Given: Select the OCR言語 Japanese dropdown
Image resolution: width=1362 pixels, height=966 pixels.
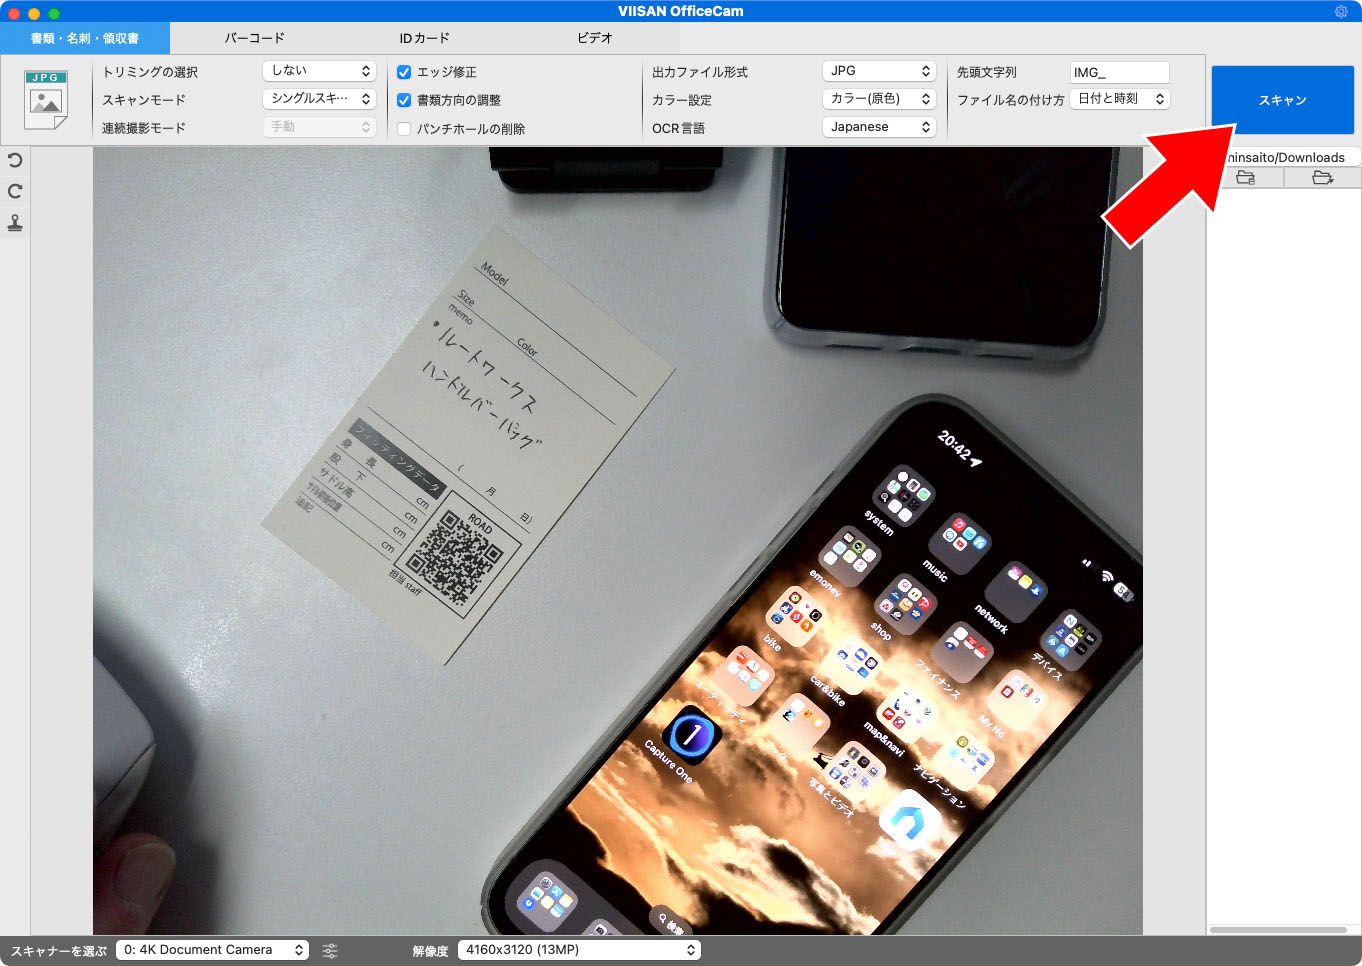Looking at the screenshot, I should click(879, 127).
